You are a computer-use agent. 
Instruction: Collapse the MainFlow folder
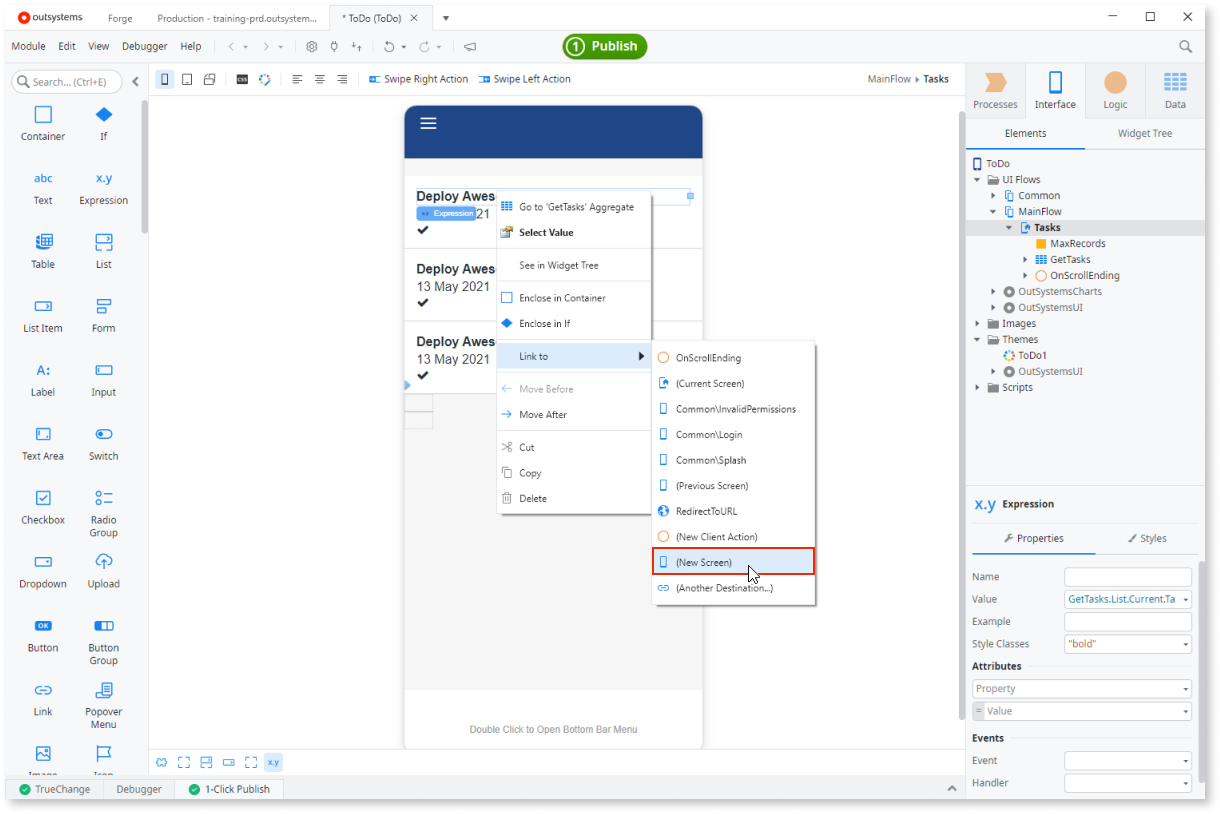click(x=993, y=211)
